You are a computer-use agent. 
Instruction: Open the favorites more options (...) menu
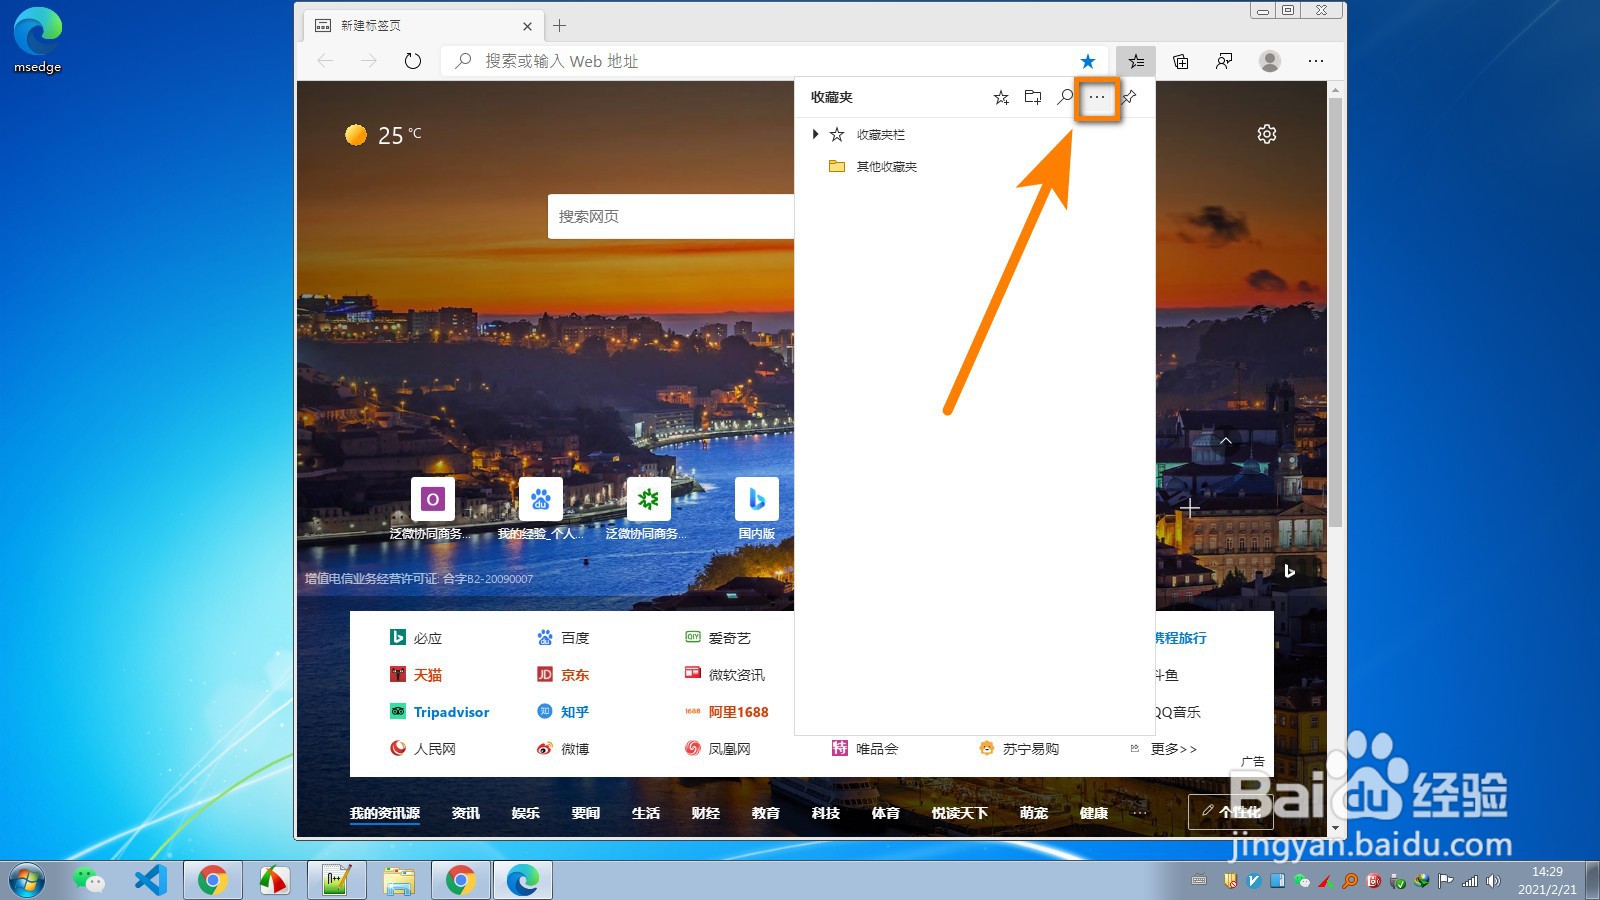point(1097,97)
